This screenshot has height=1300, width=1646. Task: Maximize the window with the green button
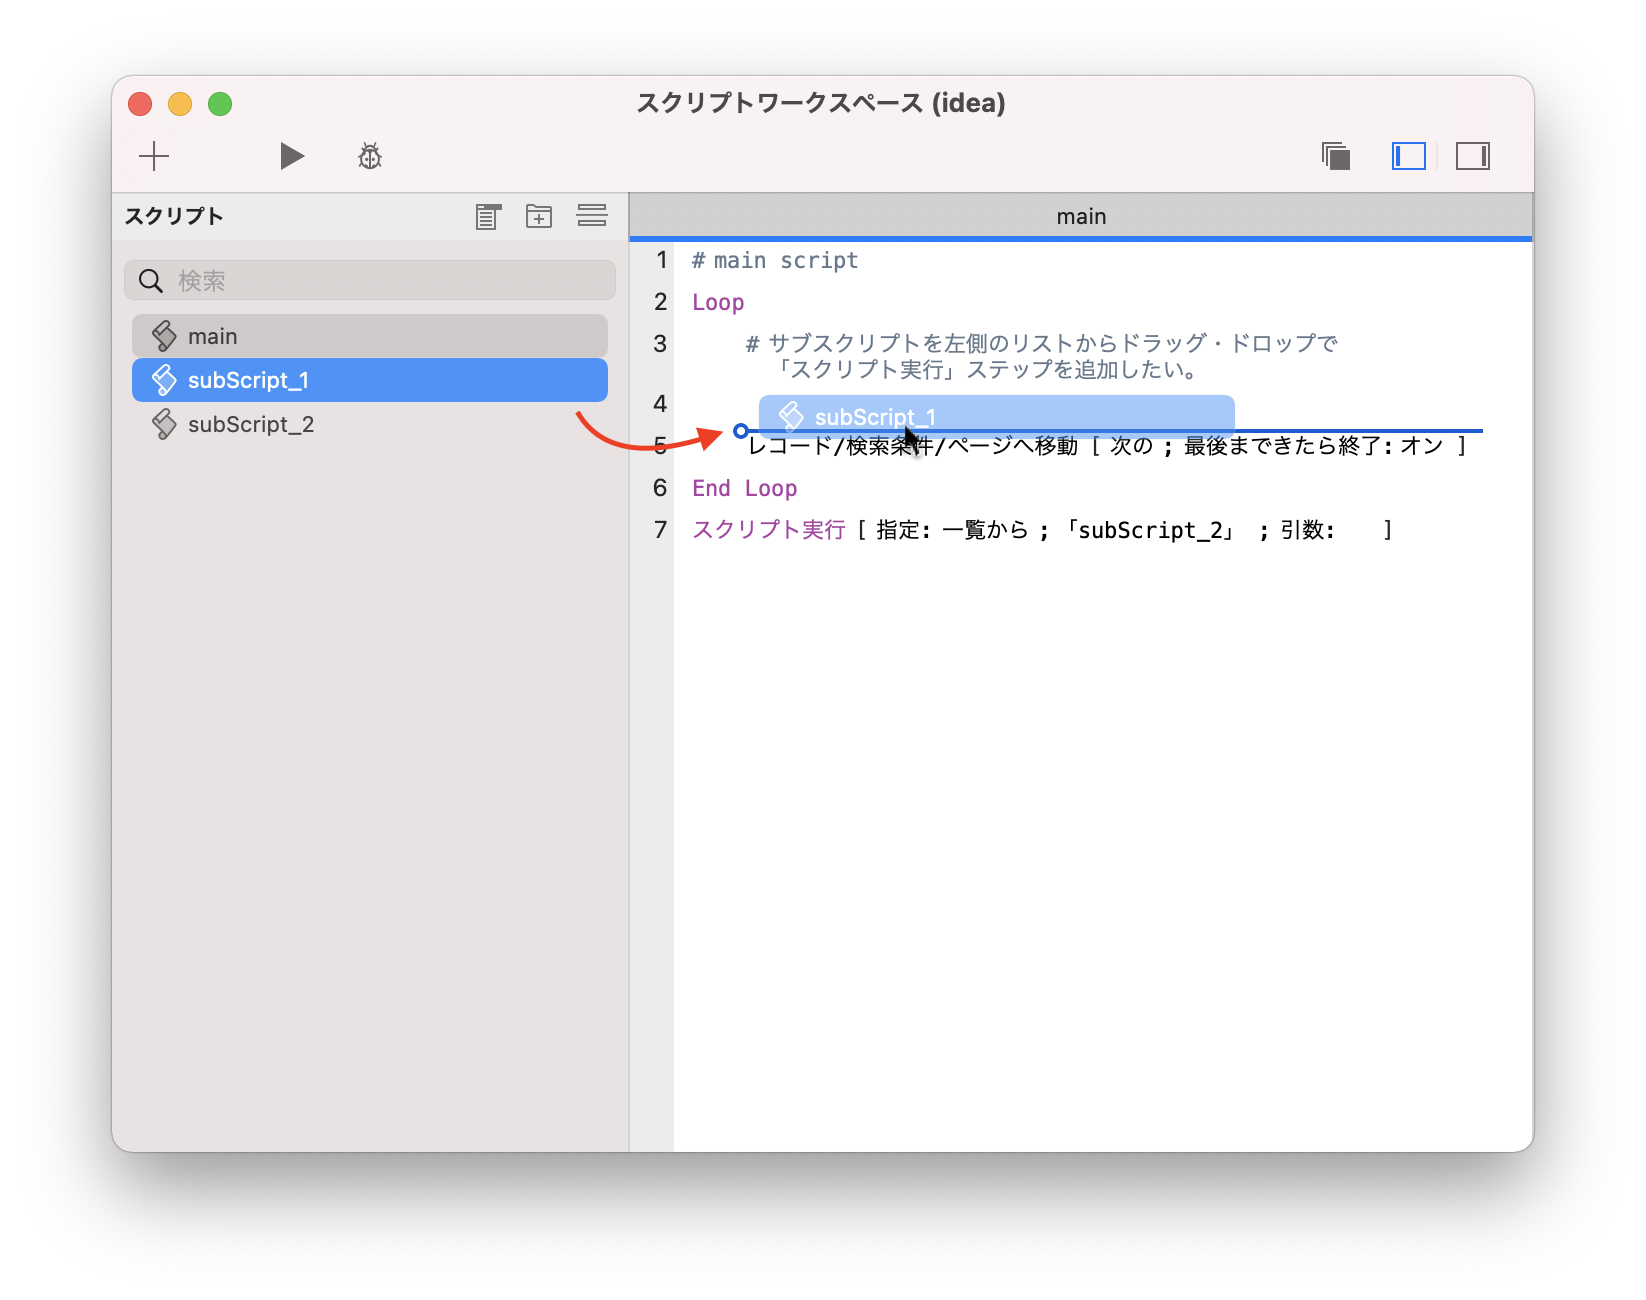220,104
